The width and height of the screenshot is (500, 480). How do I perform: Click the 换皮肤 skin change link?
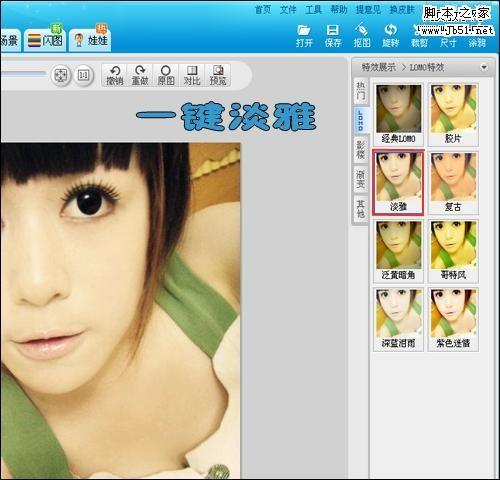pyautogui.click(x=402, y=10)
